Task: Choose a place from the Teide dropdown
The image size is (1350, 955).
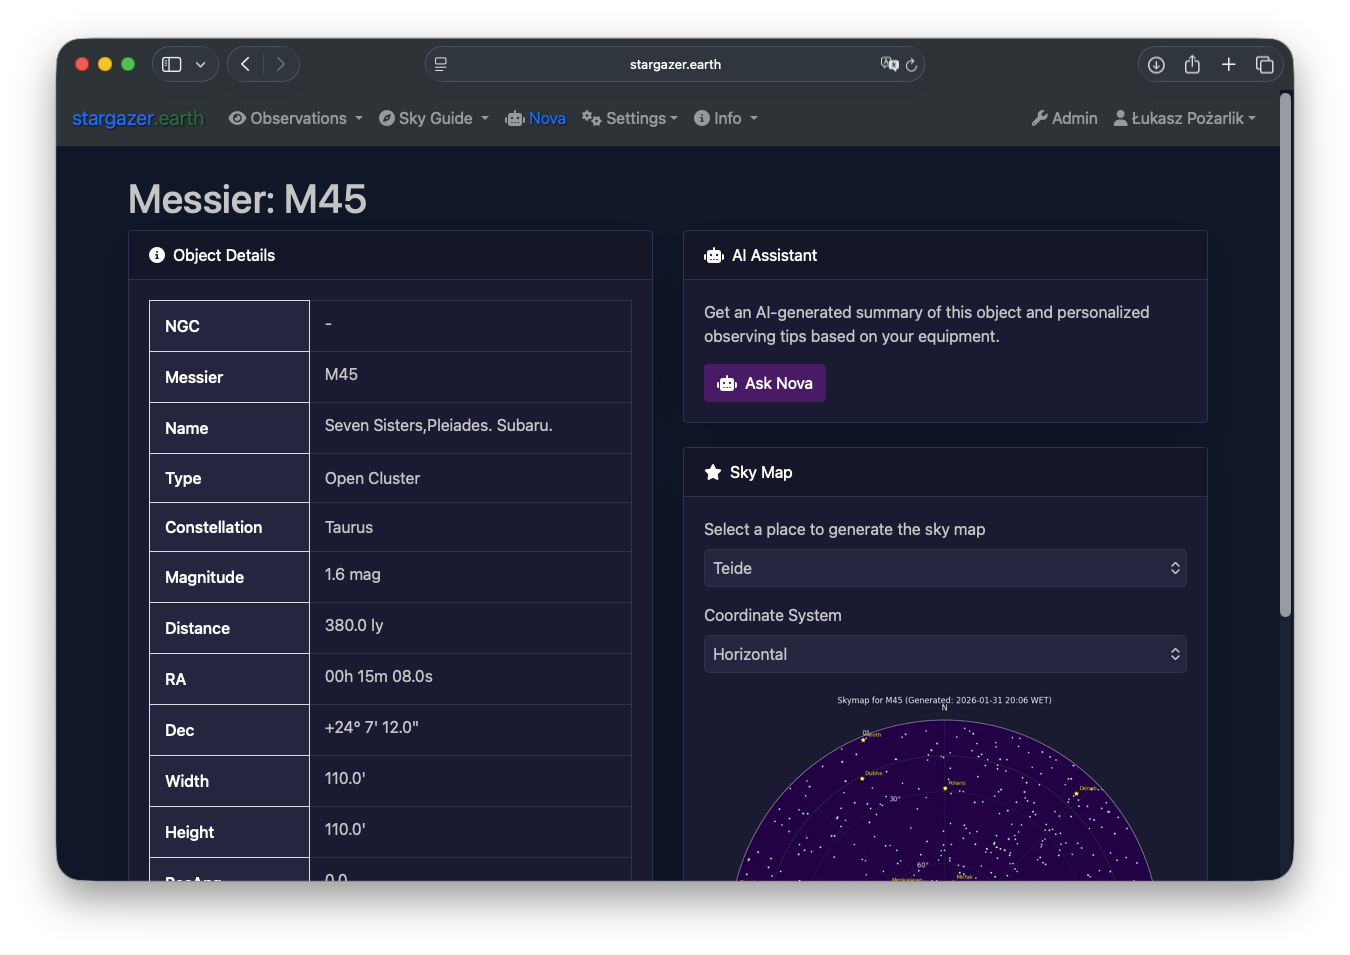Action: [x=945, y=568]
